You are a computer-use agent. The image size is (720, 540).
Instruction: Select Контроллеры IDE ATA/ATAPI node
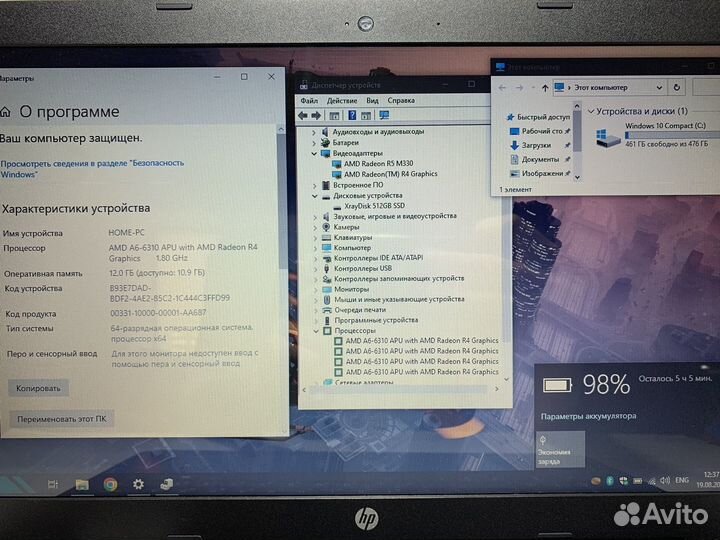coord(378,258)
